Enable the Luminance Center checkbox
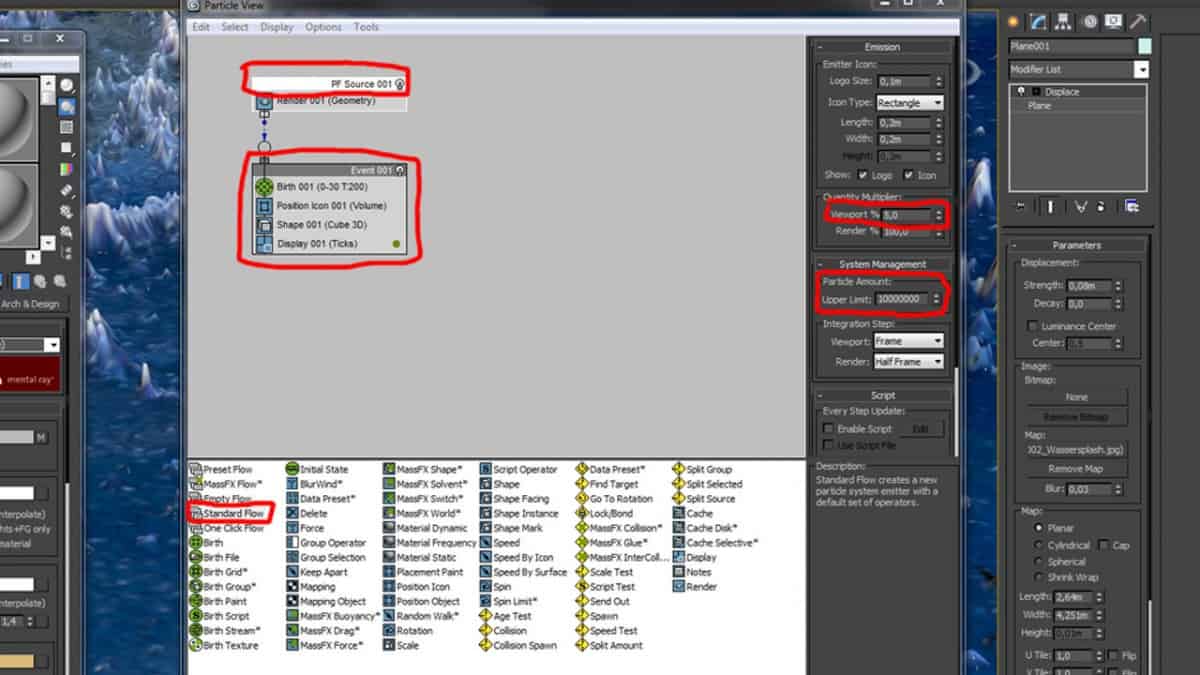Viewport: 1200px width, 675px height. (1033, 326)
